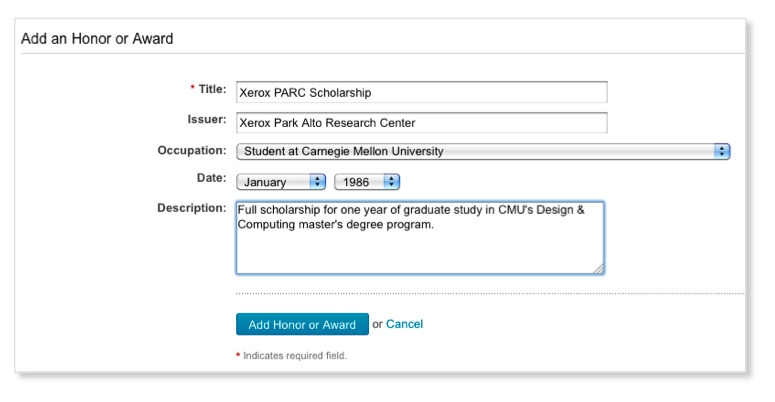Click the Occupation field label
The width and height of the screenshot is (775, 402).
click(x=191, y=150)
